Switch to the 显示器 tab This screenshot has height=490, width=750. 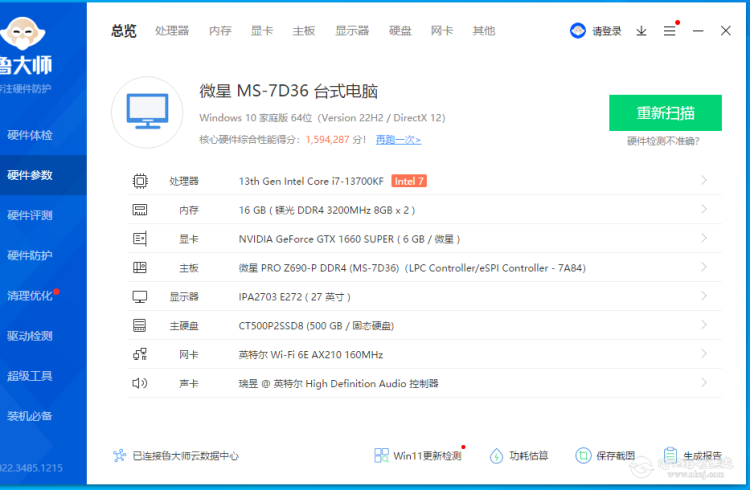coord(352,31)
